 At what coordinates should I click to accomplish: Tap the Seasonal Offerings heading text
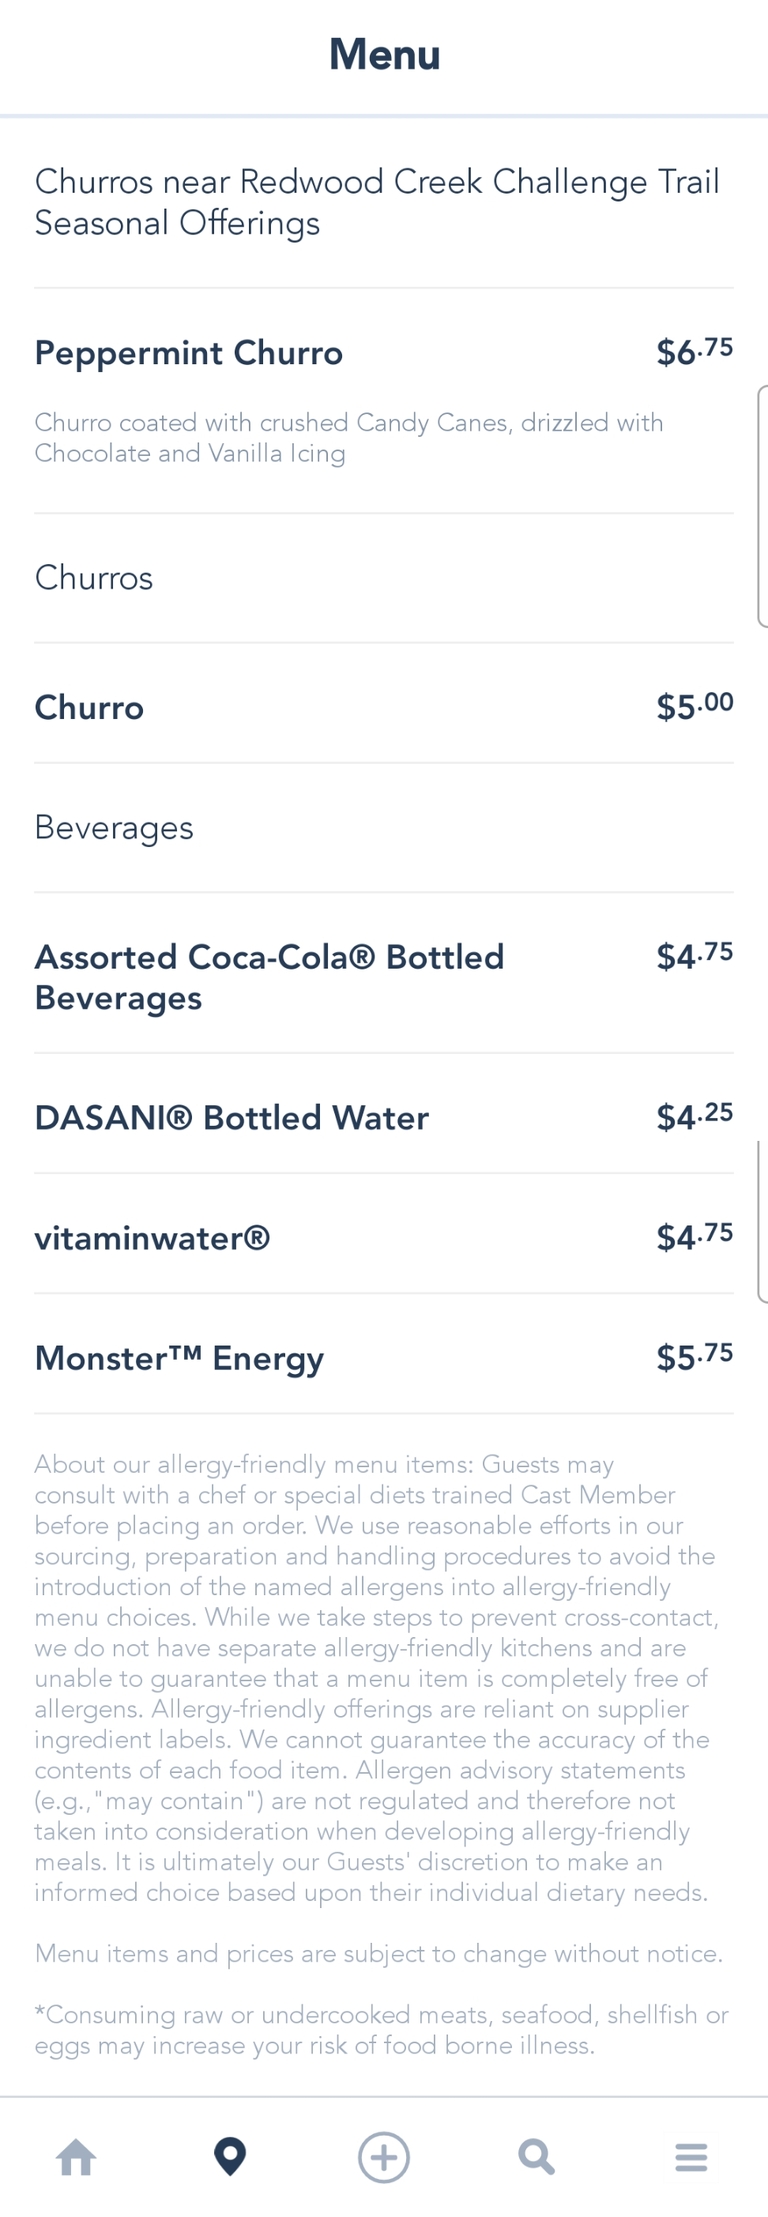click(x=177, y=223)
